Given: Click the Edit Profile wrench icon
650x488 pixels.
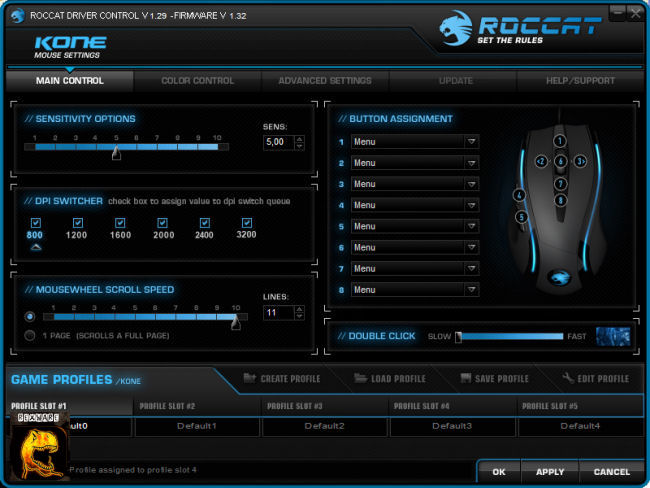Looking at the screenshot, I should tap(568, 378).
